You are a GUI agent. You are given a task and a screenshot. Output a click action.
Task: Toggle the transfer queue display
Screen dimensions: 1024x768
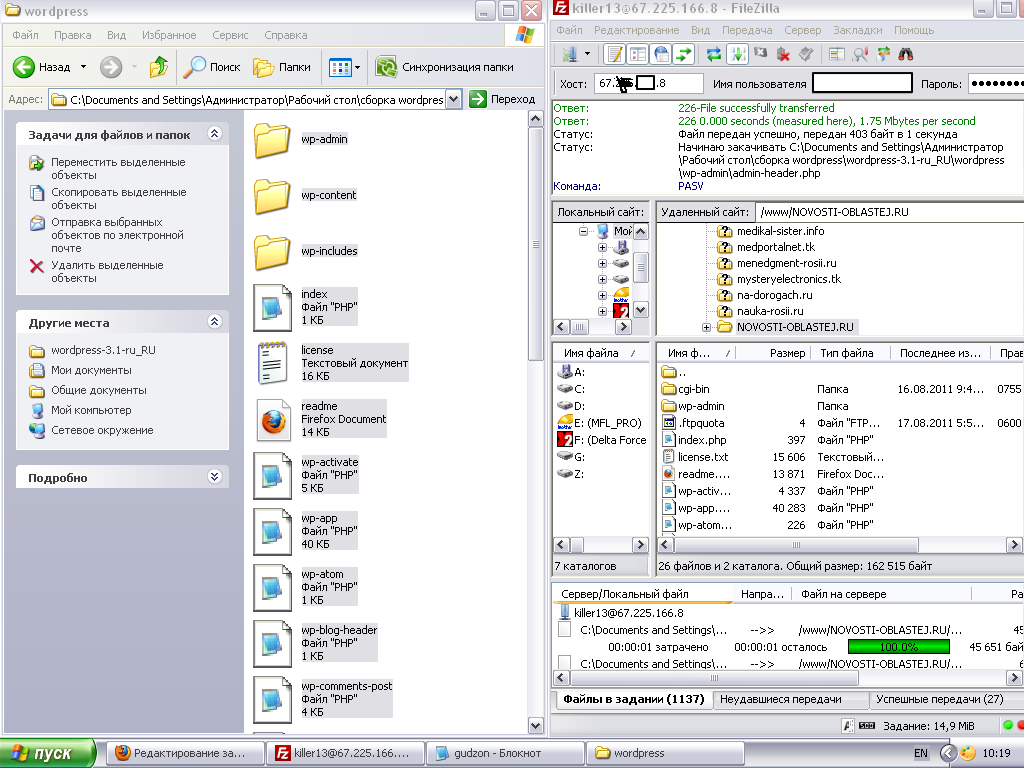(x=684, y=54)
